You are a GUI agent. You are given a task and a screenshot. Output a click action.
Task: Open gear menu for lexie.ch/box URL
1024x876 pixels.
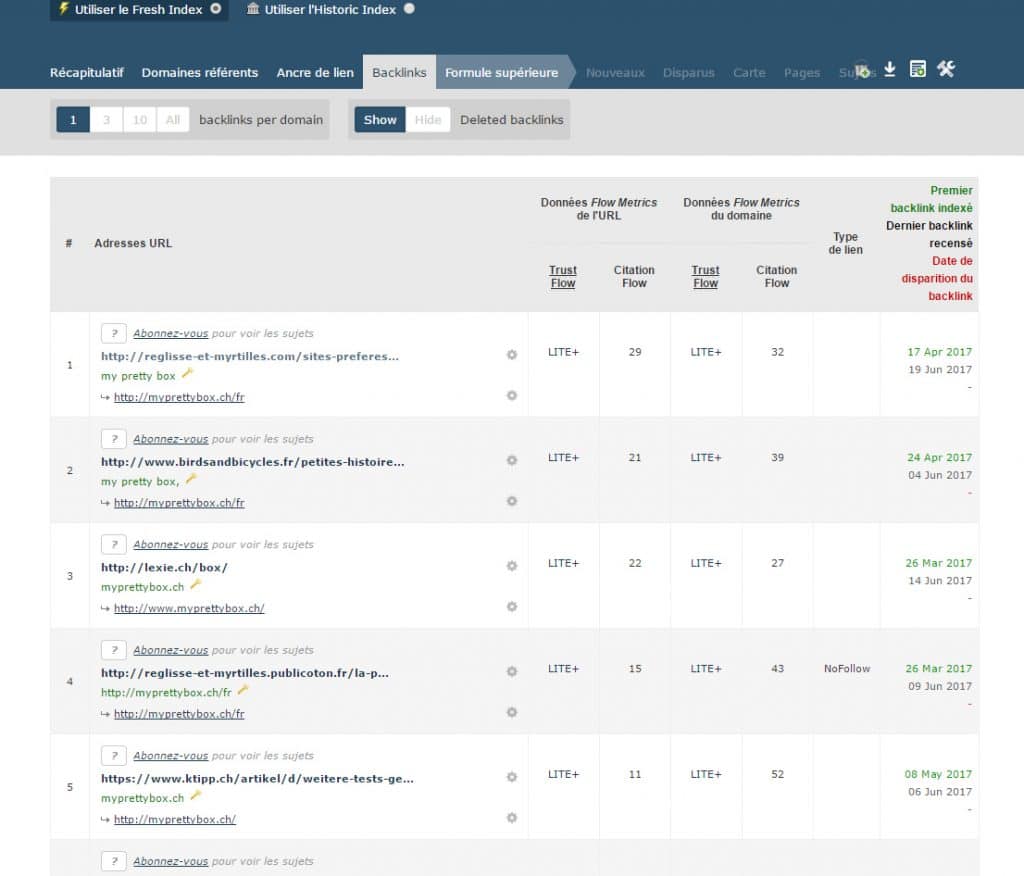click(x=512, y=566)
